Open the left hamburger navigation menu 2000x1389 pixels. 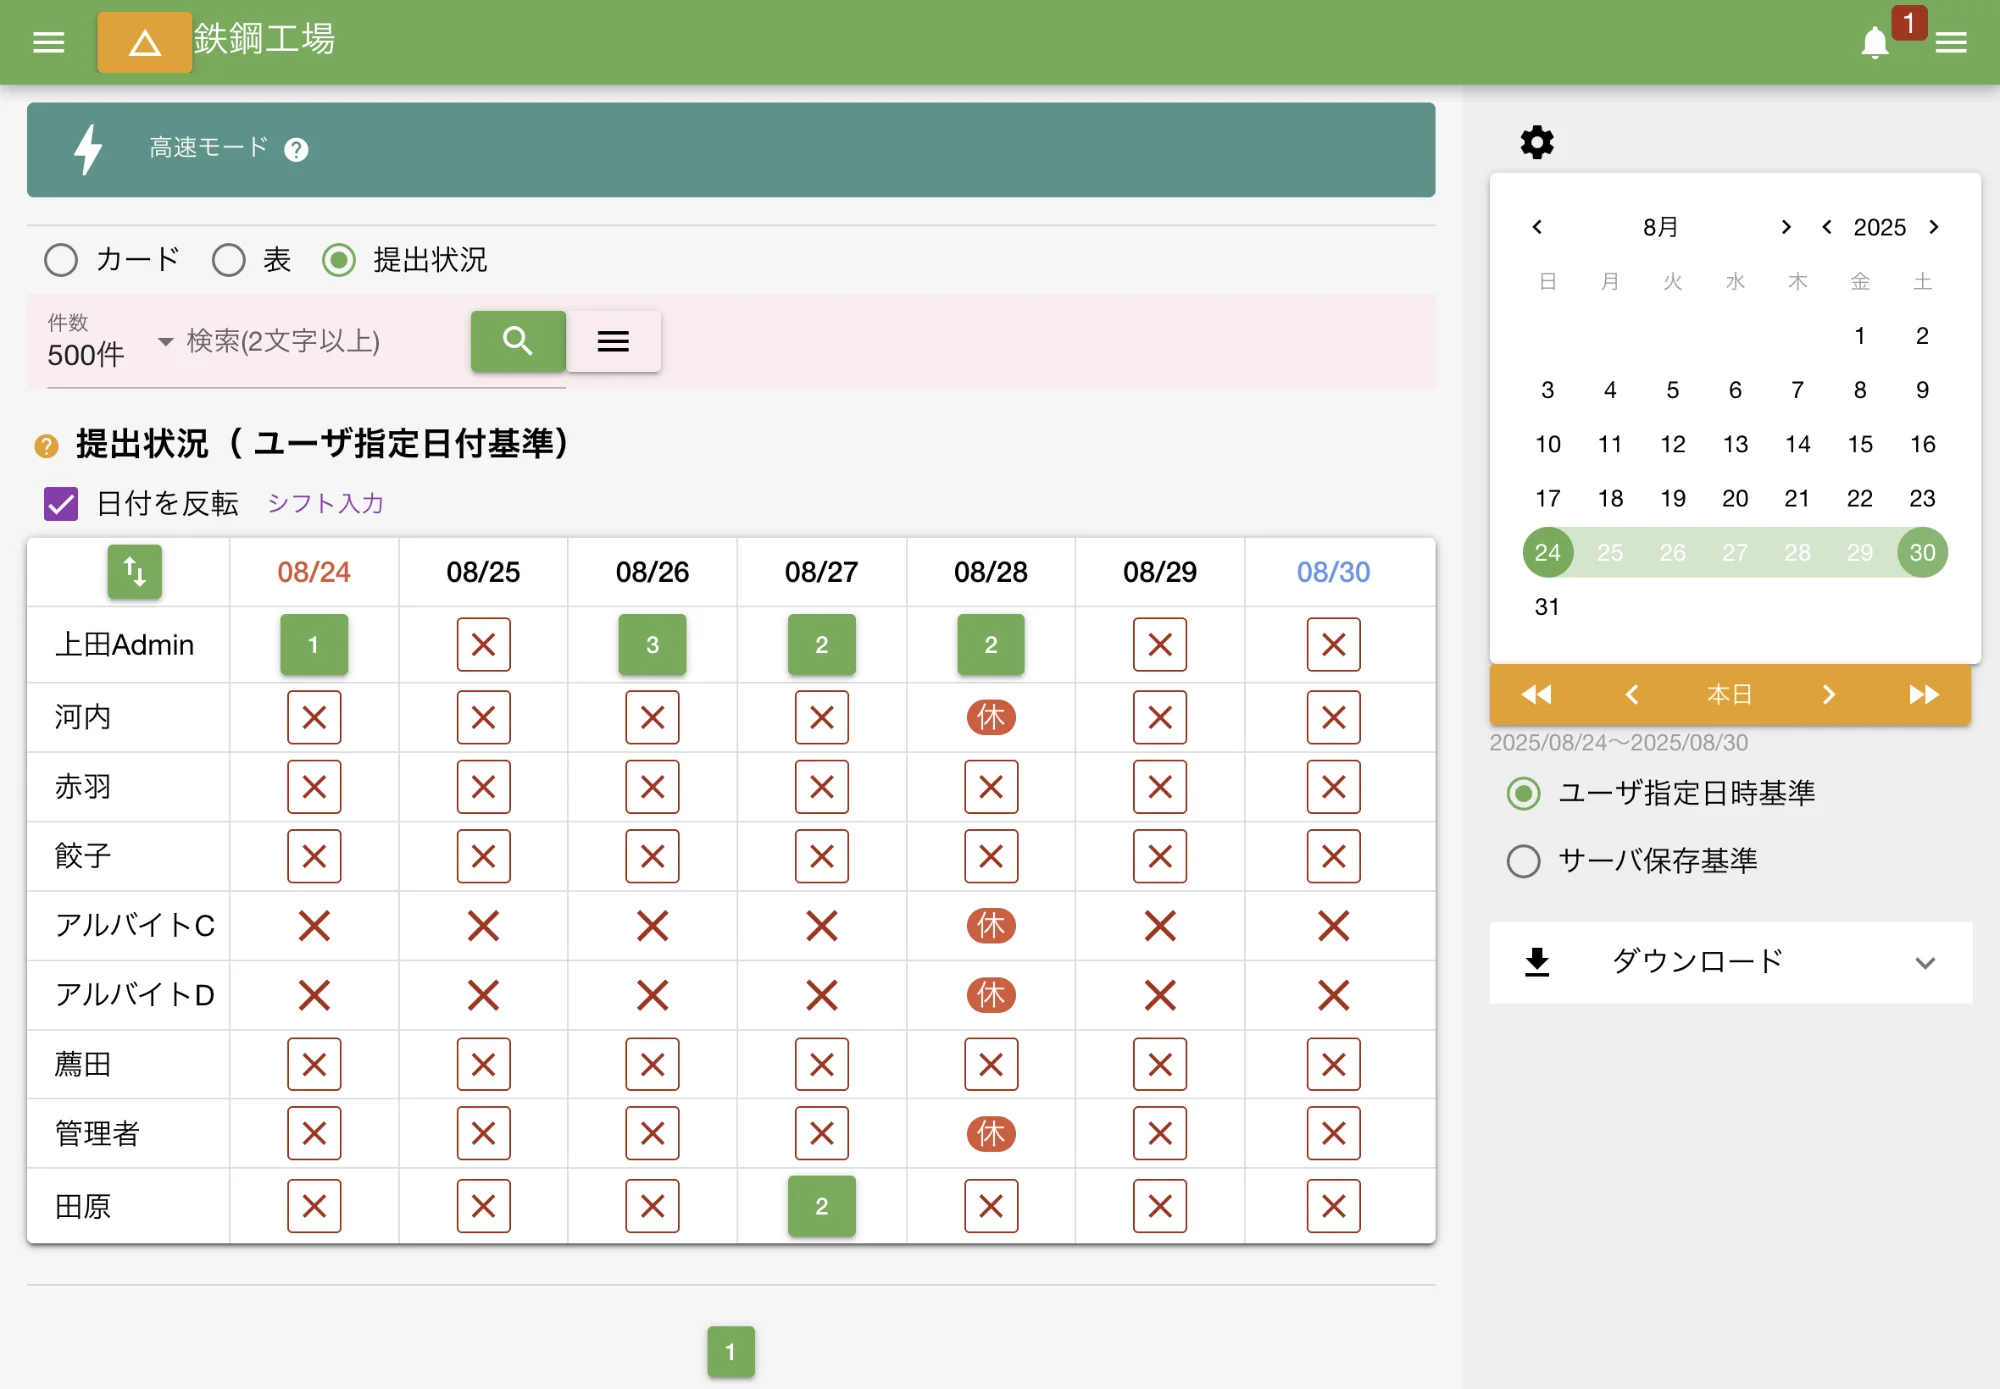tap(47, 41)
